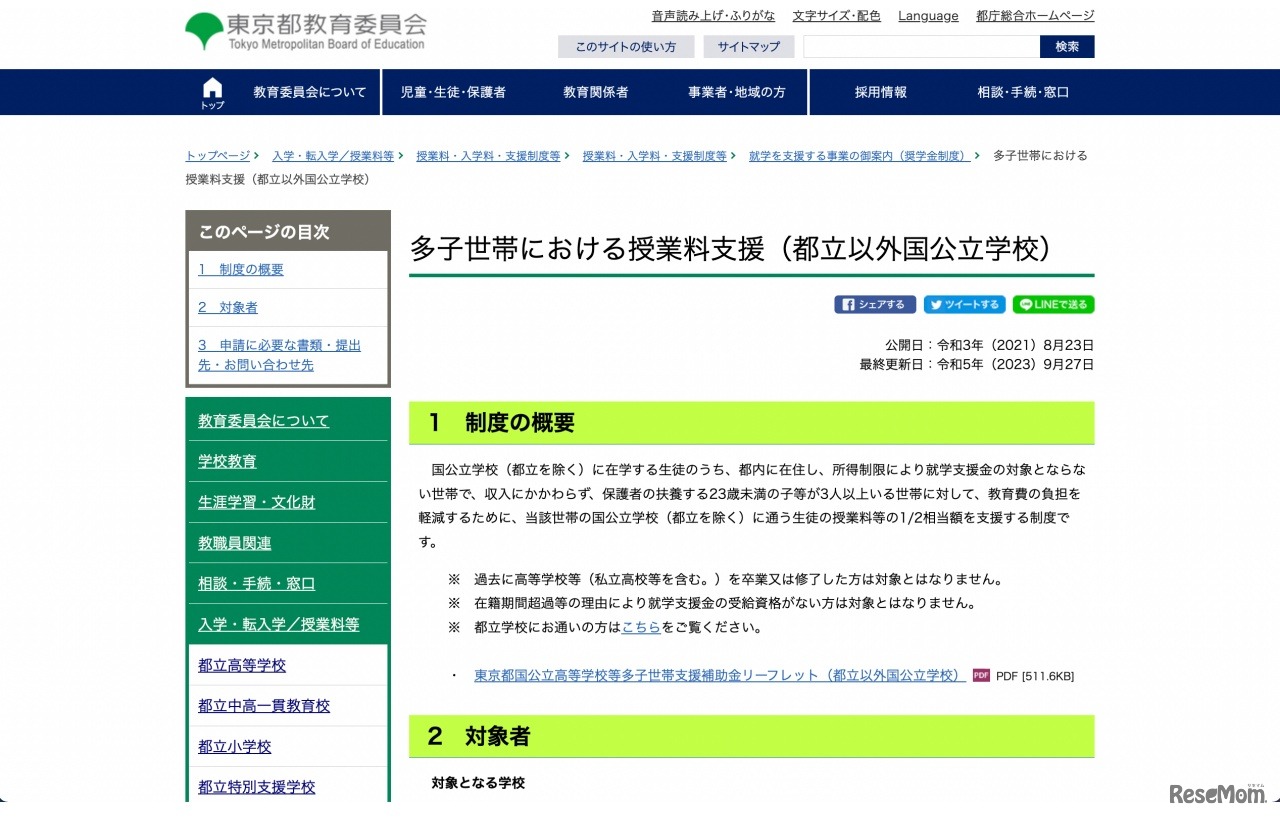Open the 教育関係者 navigation menu
Image resolution: width=1280 pixels, height=817 pixels.
[x=594, y=91]
